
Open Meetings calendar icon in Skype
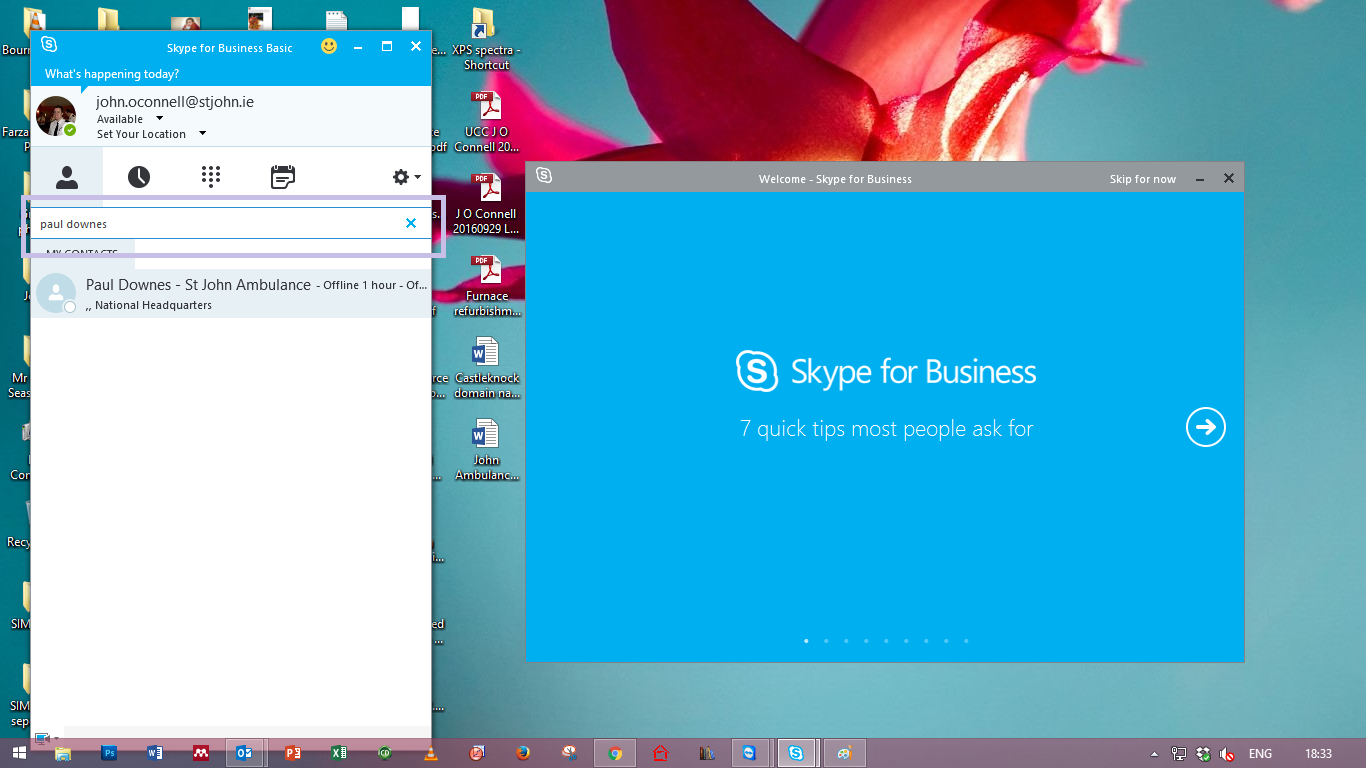[283, 177]
